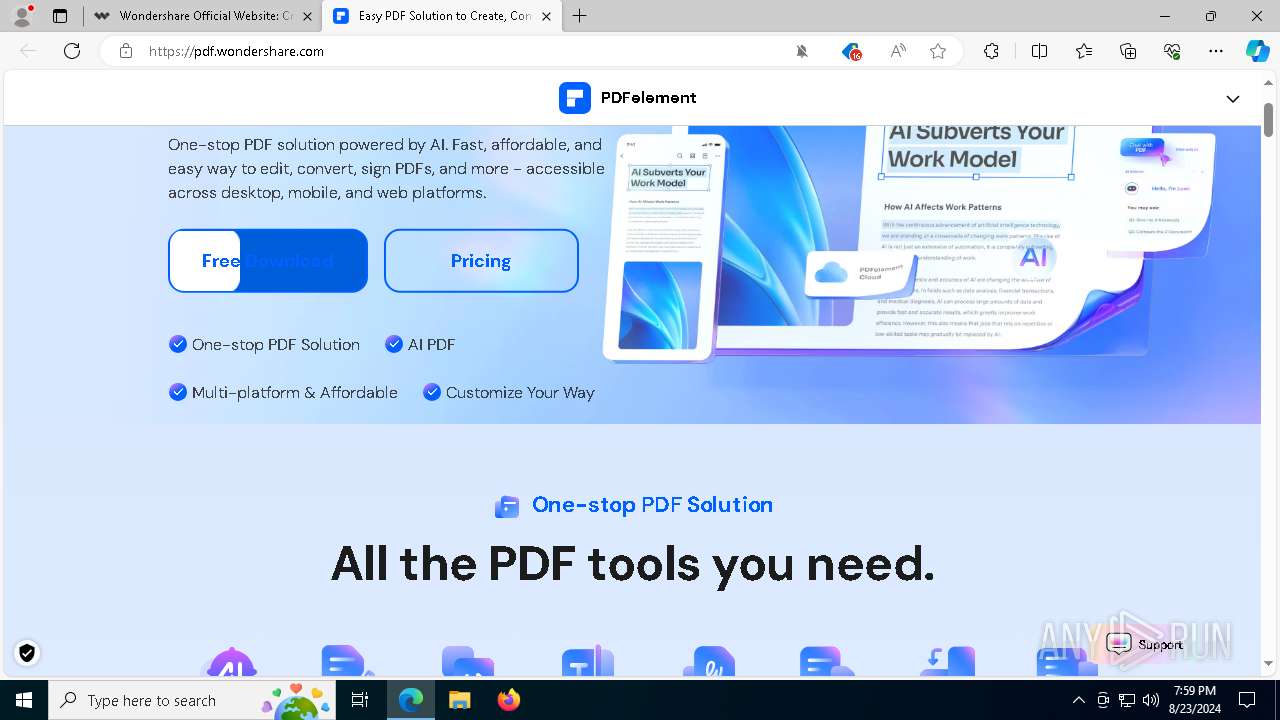Open the shopping coupons tag icon
This screenshot has width=1280, height=720.
click(851, 51)
